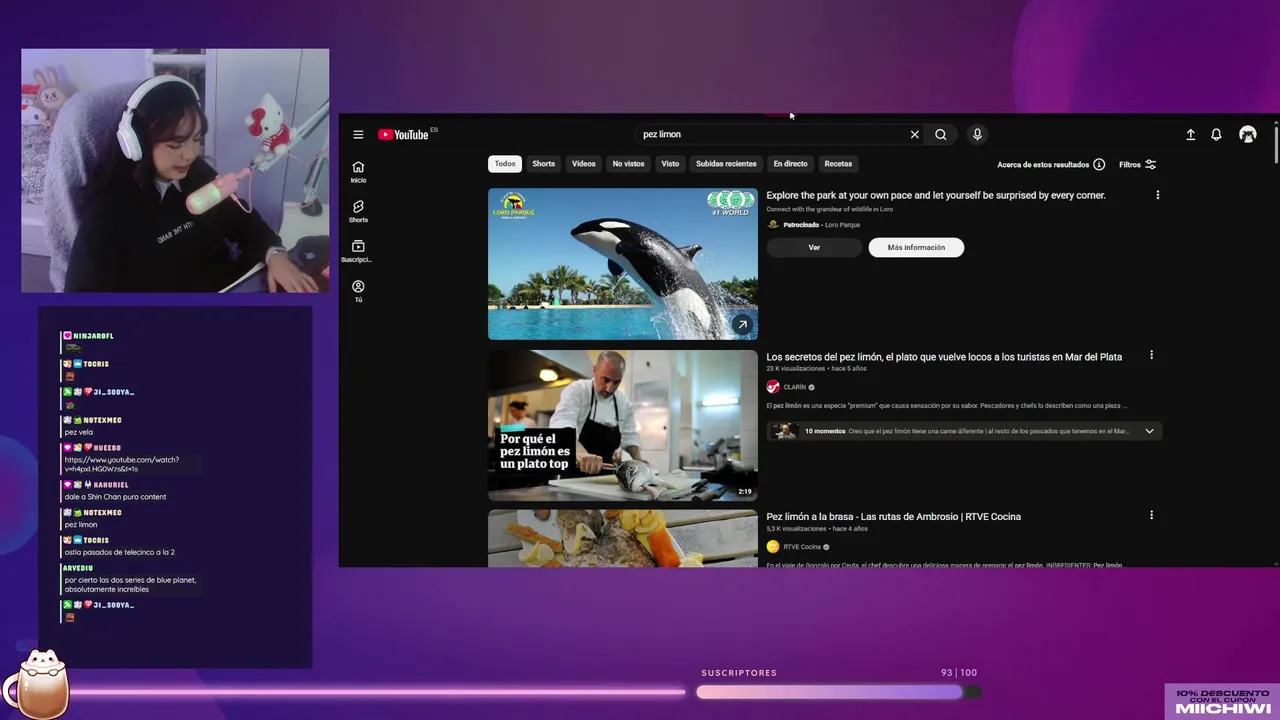Click the ARVEDIU username in chat
The width and height of the screenshot is (1280, 720).
click(x=78, y=568)
